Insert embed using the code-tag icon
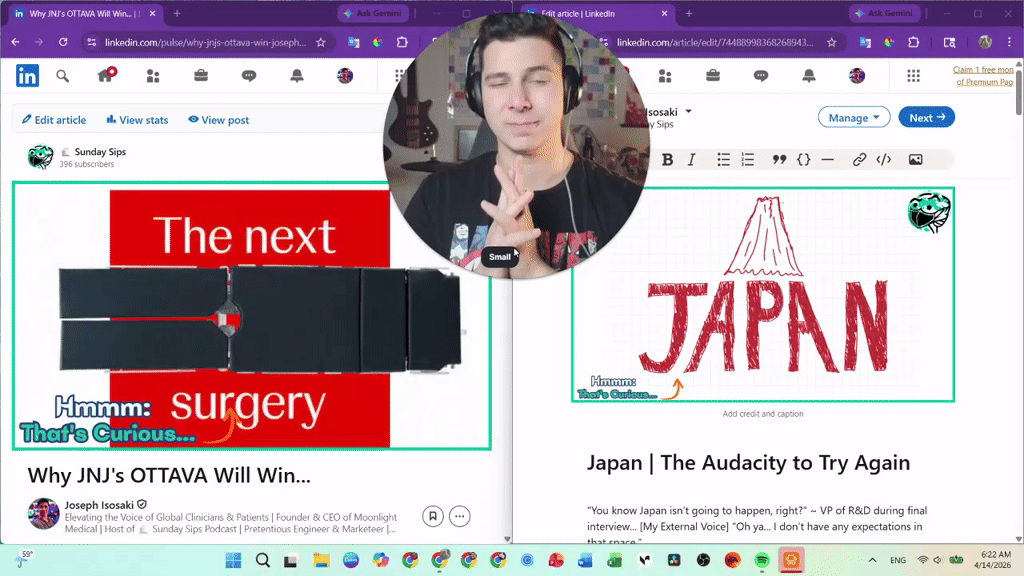Image resolution: width=1024 pixels, height=576 pixels. (884, 159)
